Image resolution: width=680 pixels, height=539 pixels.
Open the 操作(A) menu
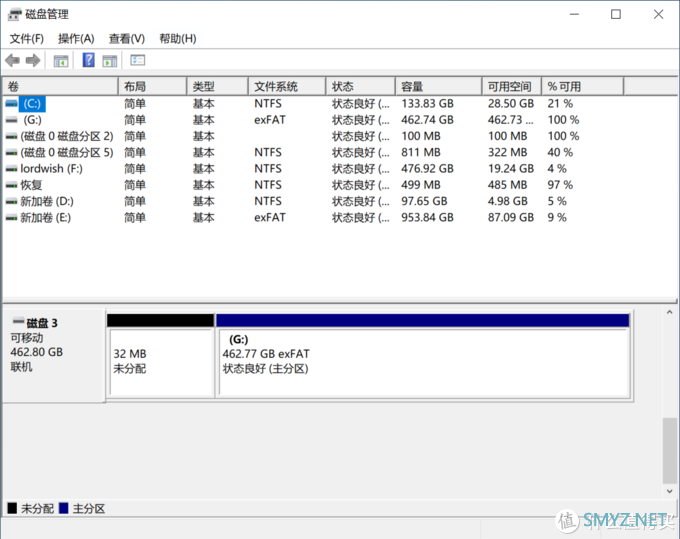click(x=76, y=39)
